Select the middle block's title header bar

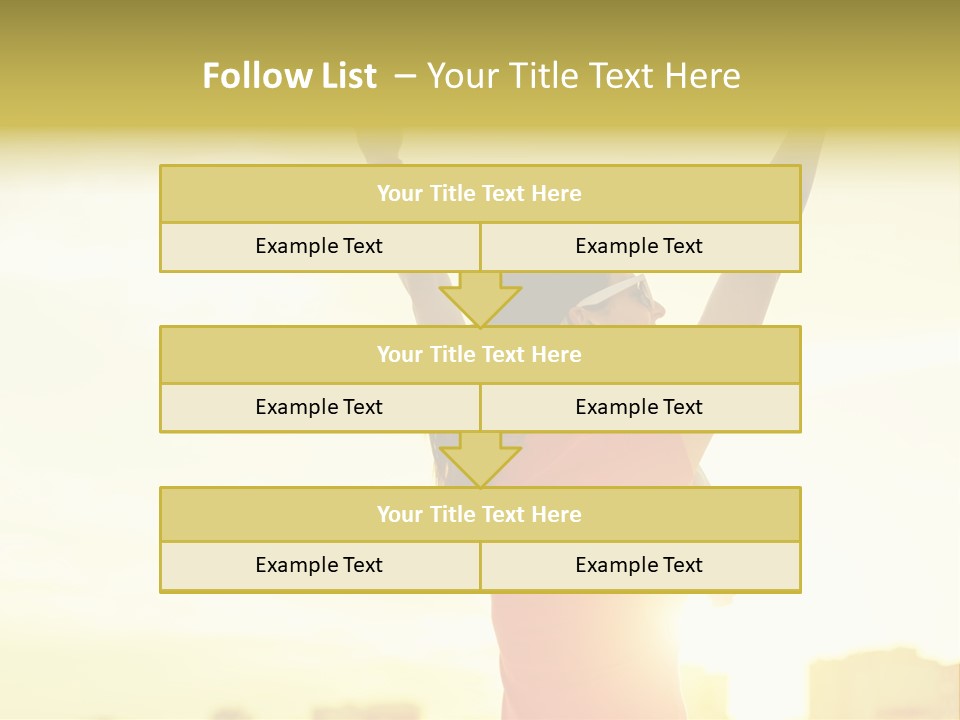[x=480, y=354]
